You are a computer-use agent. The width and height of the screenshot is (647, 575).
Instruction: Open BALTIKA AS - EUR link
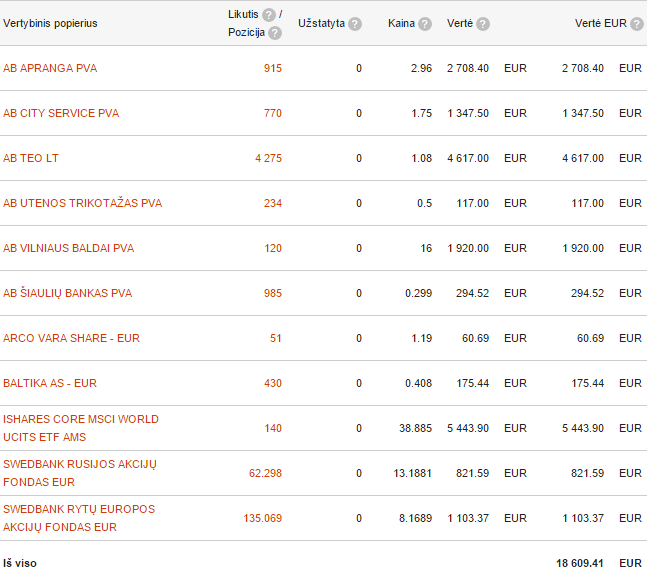click(x=50, y=383)
